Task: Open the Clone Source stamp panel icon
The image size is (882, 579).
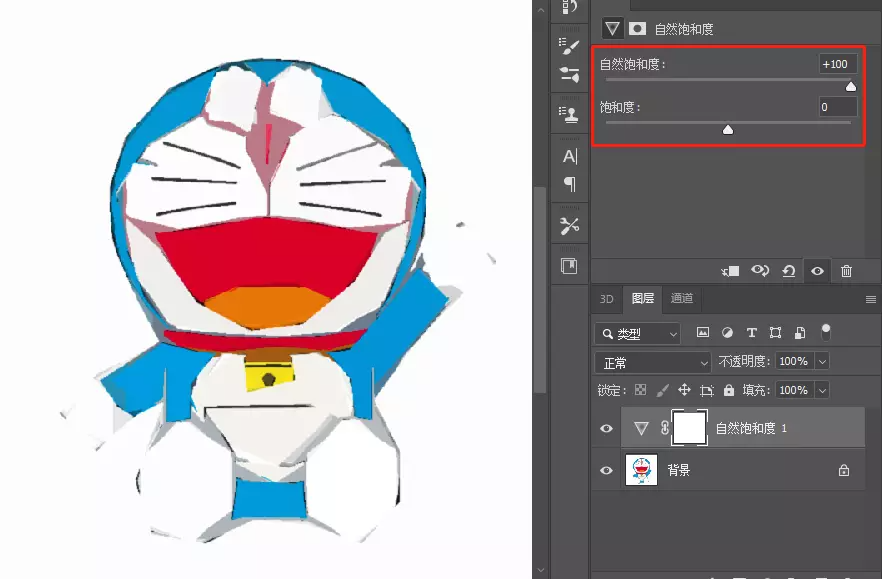Action: [x=569, y=114]
